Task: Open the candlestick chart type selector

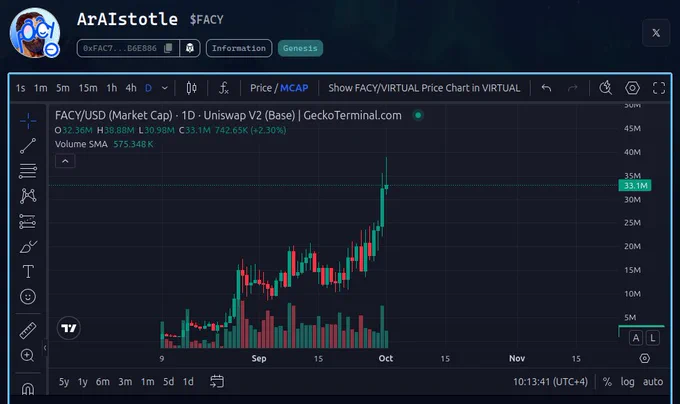Action: click(x=191, y=88)
